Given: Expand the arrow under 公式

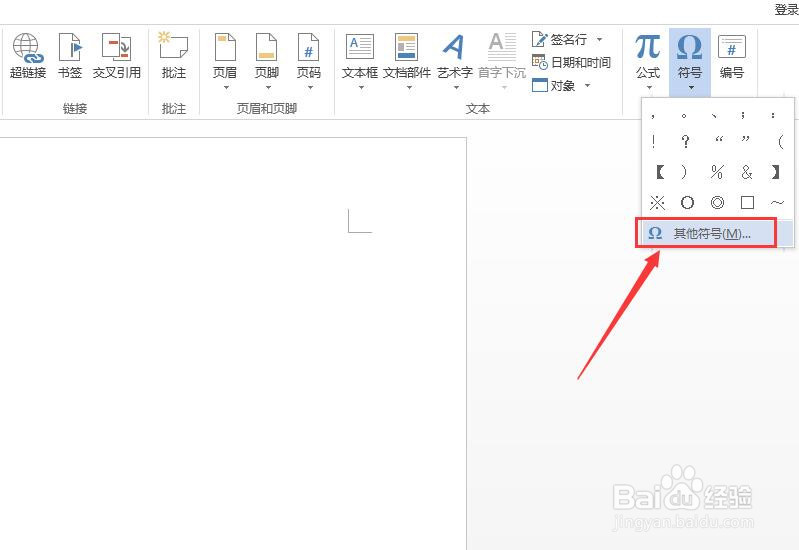Looking at the screenshot, I should [x=649, y=88].
